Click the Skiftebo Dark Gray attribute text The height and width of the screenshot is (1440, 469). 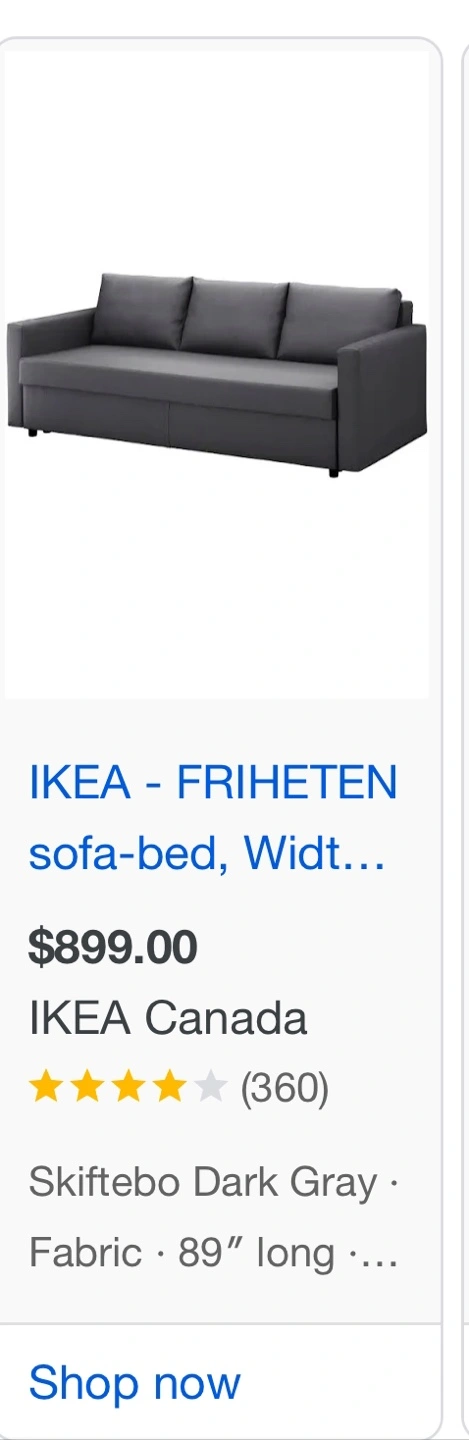click(x=203, y=1183)
